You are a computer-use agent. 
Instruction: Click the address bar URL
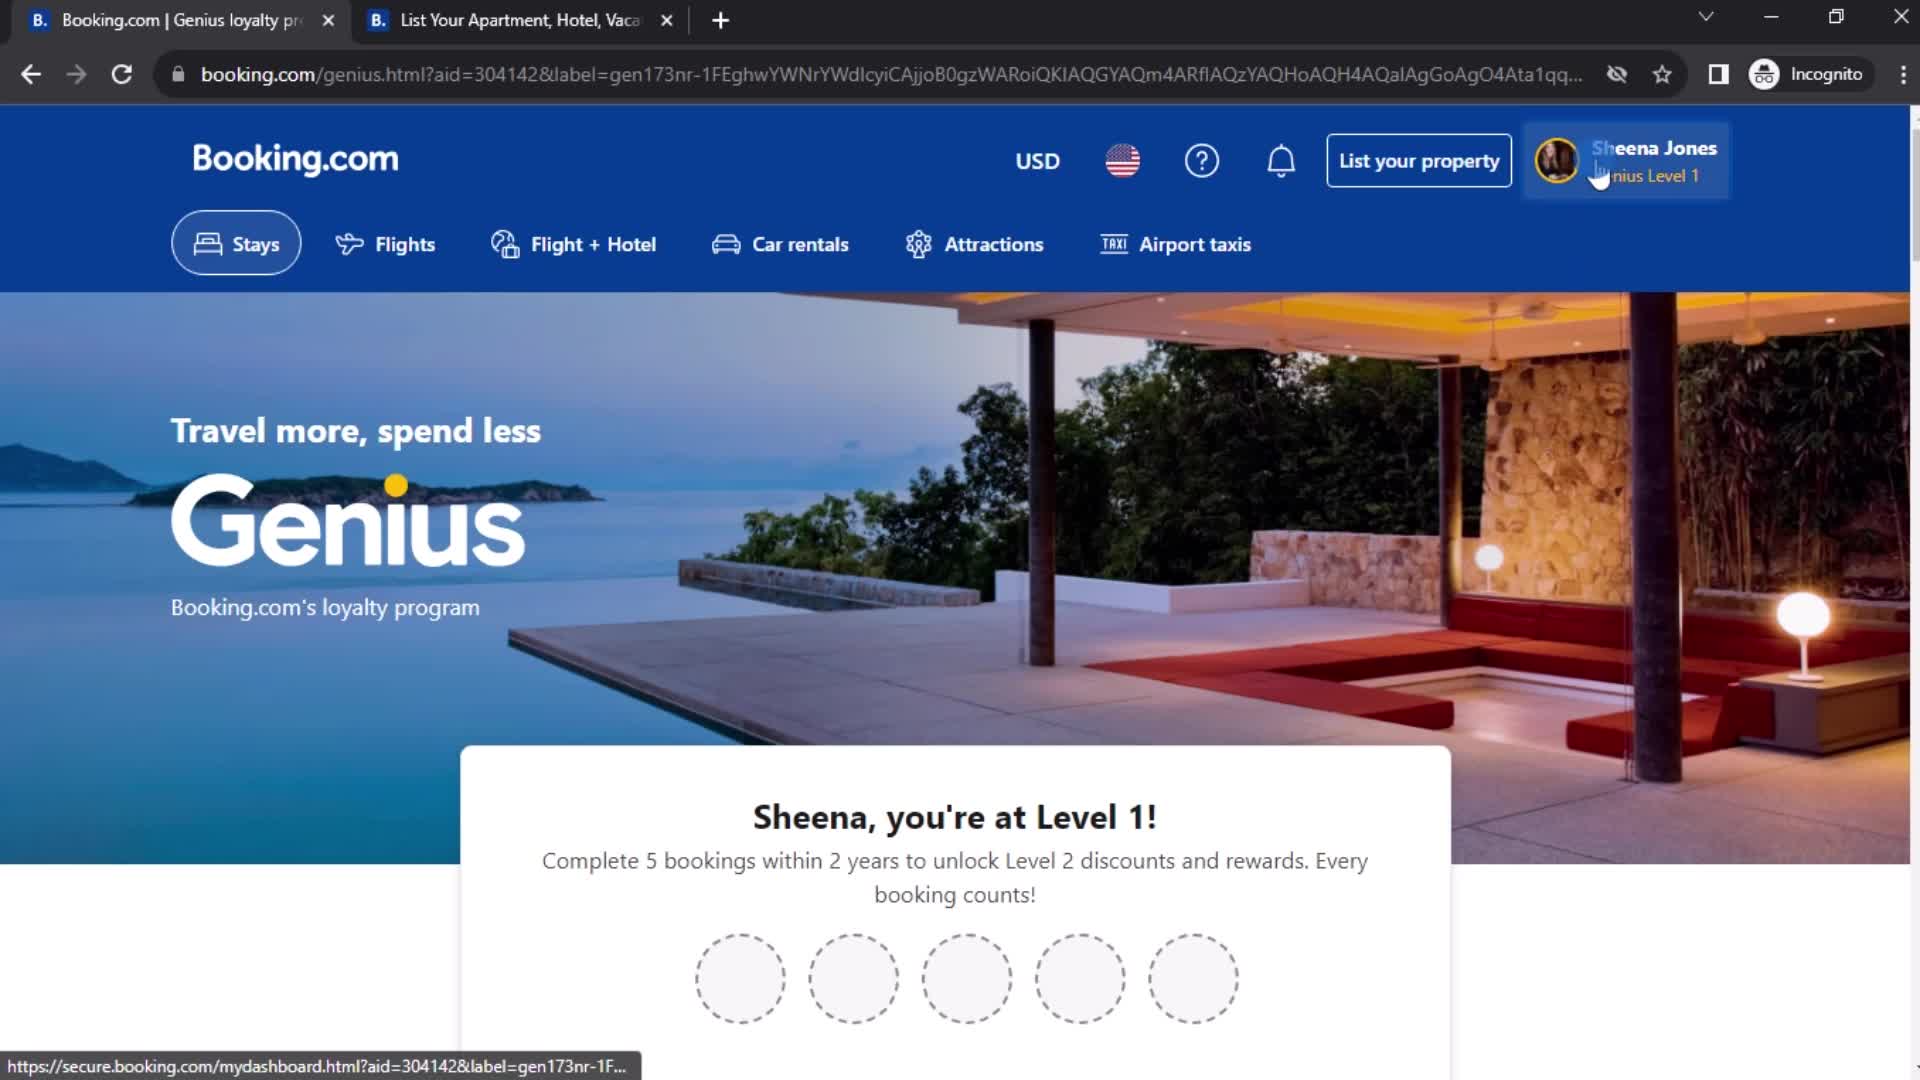(891, 74)
